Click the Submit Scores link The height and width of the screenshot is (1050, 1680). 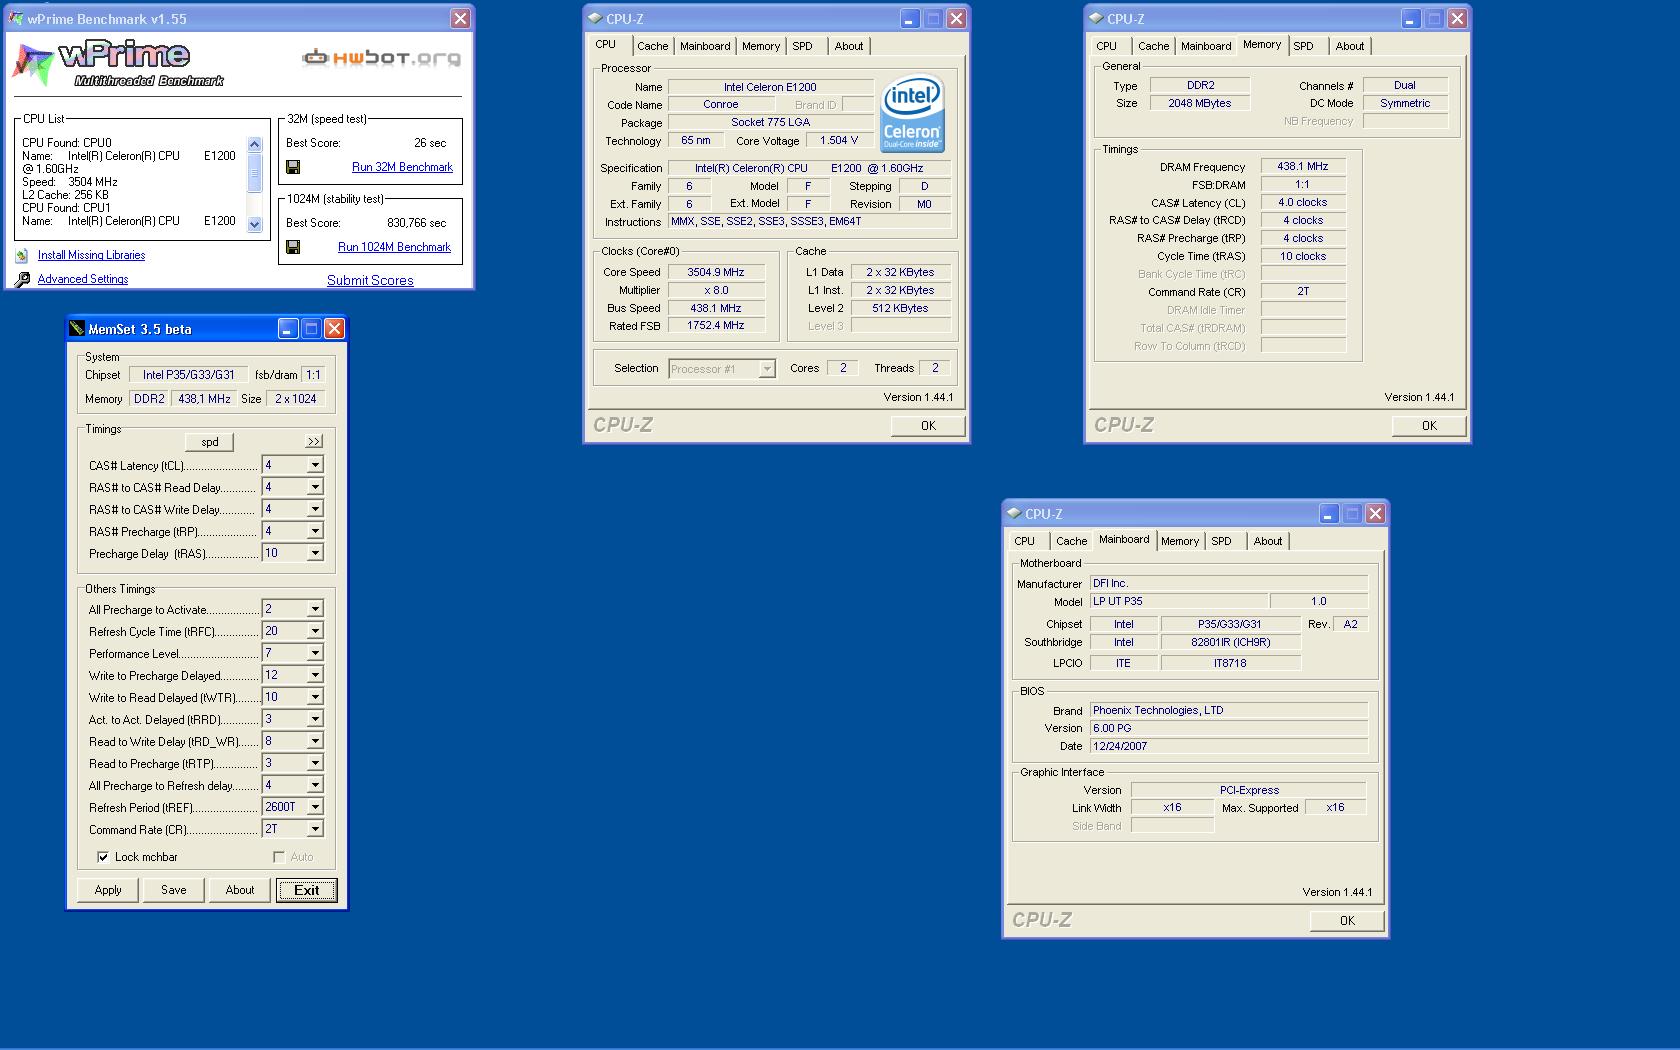coord(370,281)
